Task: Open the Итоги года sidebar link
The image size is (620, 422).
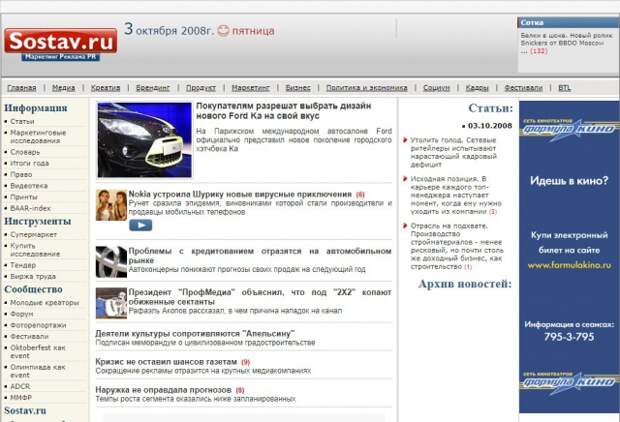Action: click(x=30, y=163)
